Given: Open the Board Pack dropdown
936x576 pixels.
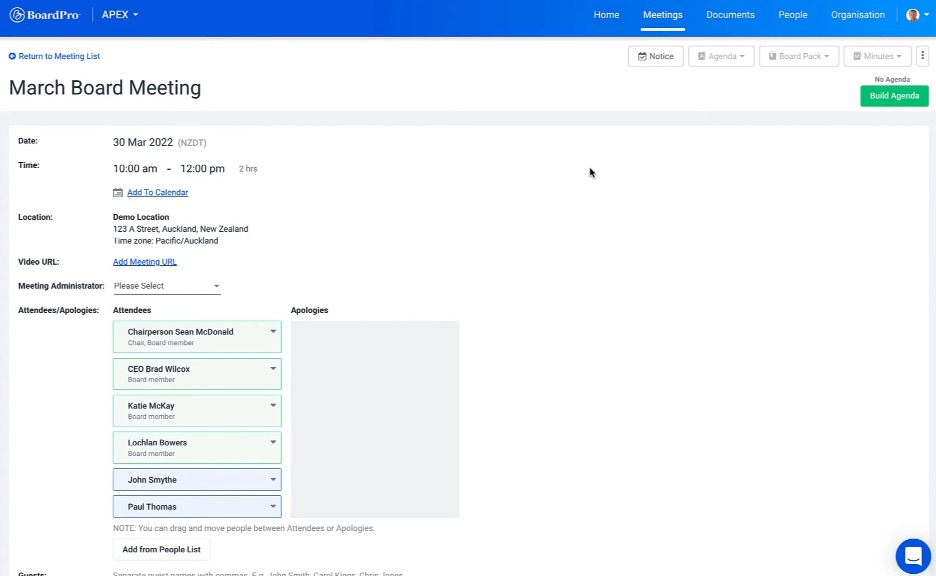Looking at the screenshot, I should tap(799, 56).
